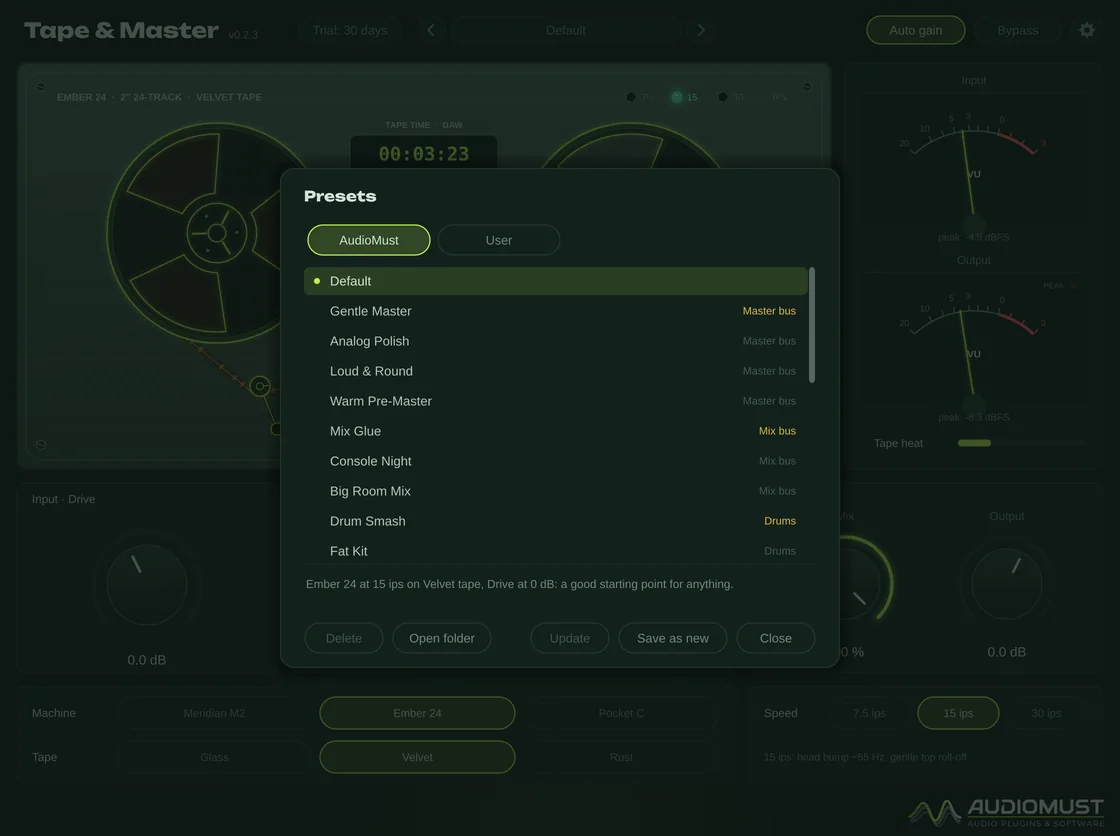Select Meridian M2 machine

click(214, 713)
